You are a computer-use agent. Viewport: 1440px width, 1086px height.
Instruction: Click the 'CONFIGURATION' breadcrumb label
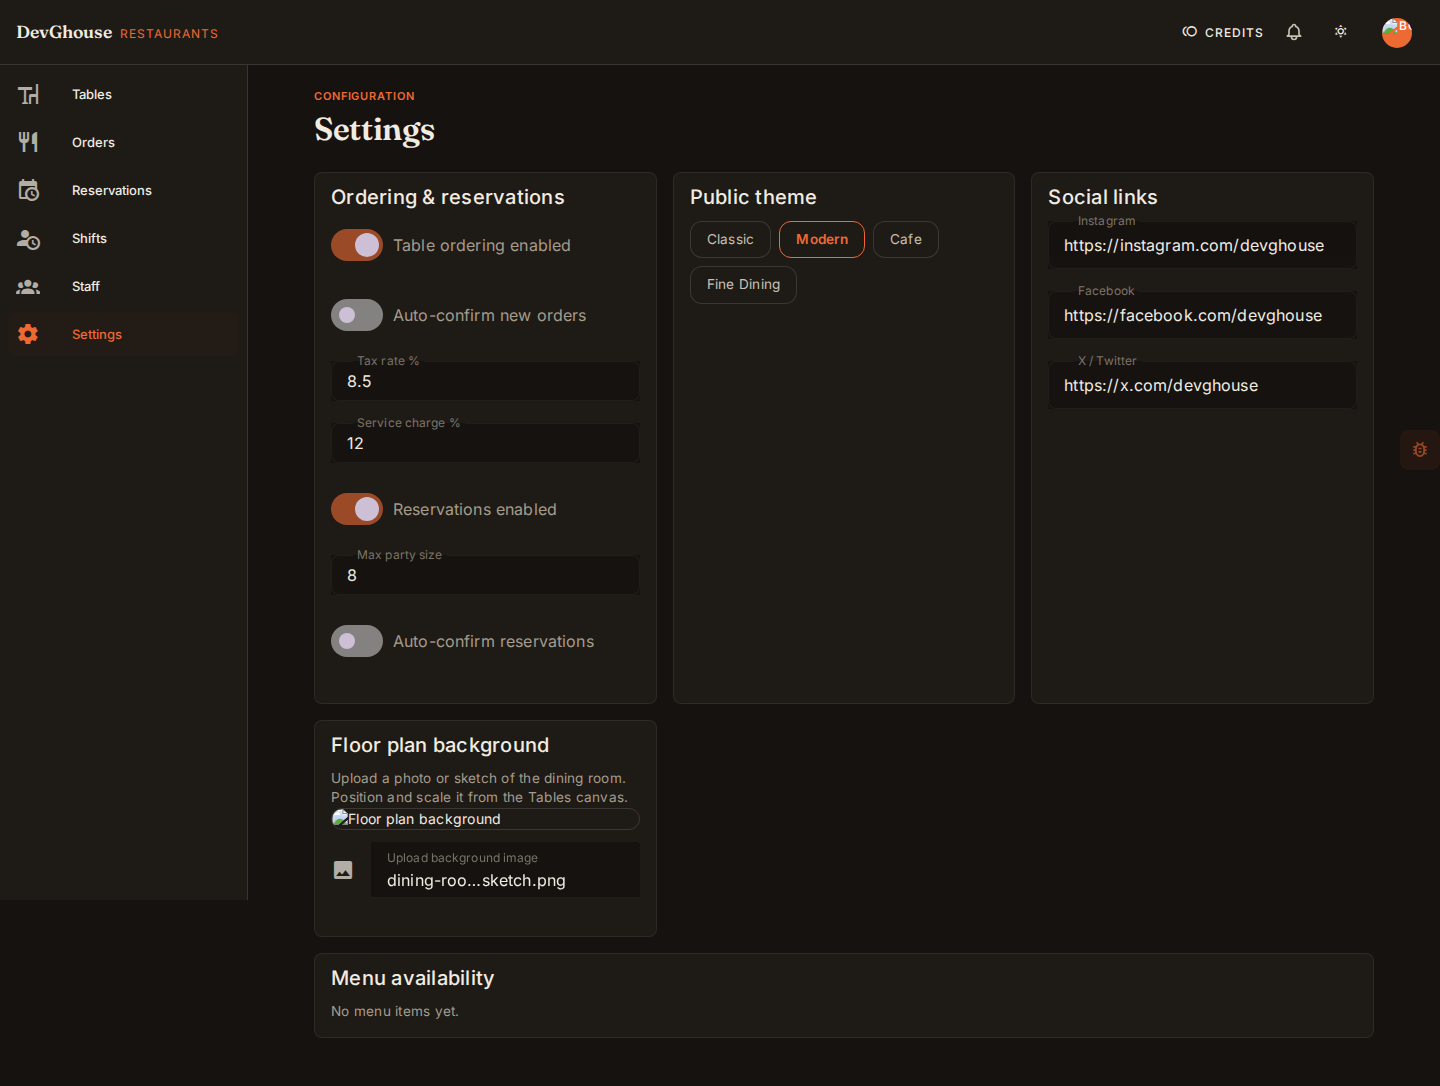click(364, 96)
